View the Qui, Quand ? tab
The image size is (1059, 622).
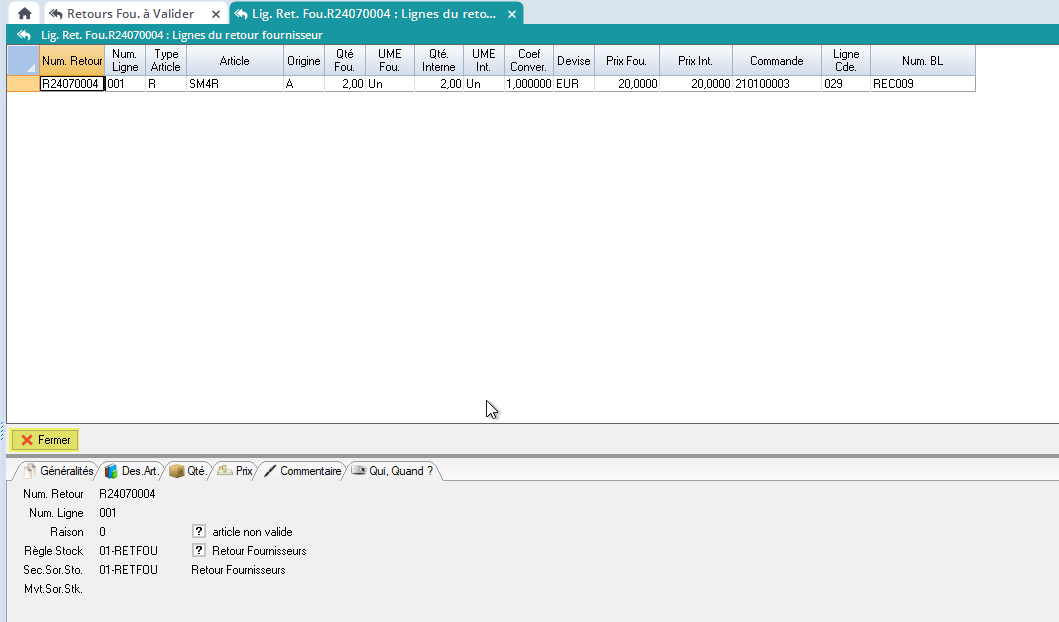[393, 471]
